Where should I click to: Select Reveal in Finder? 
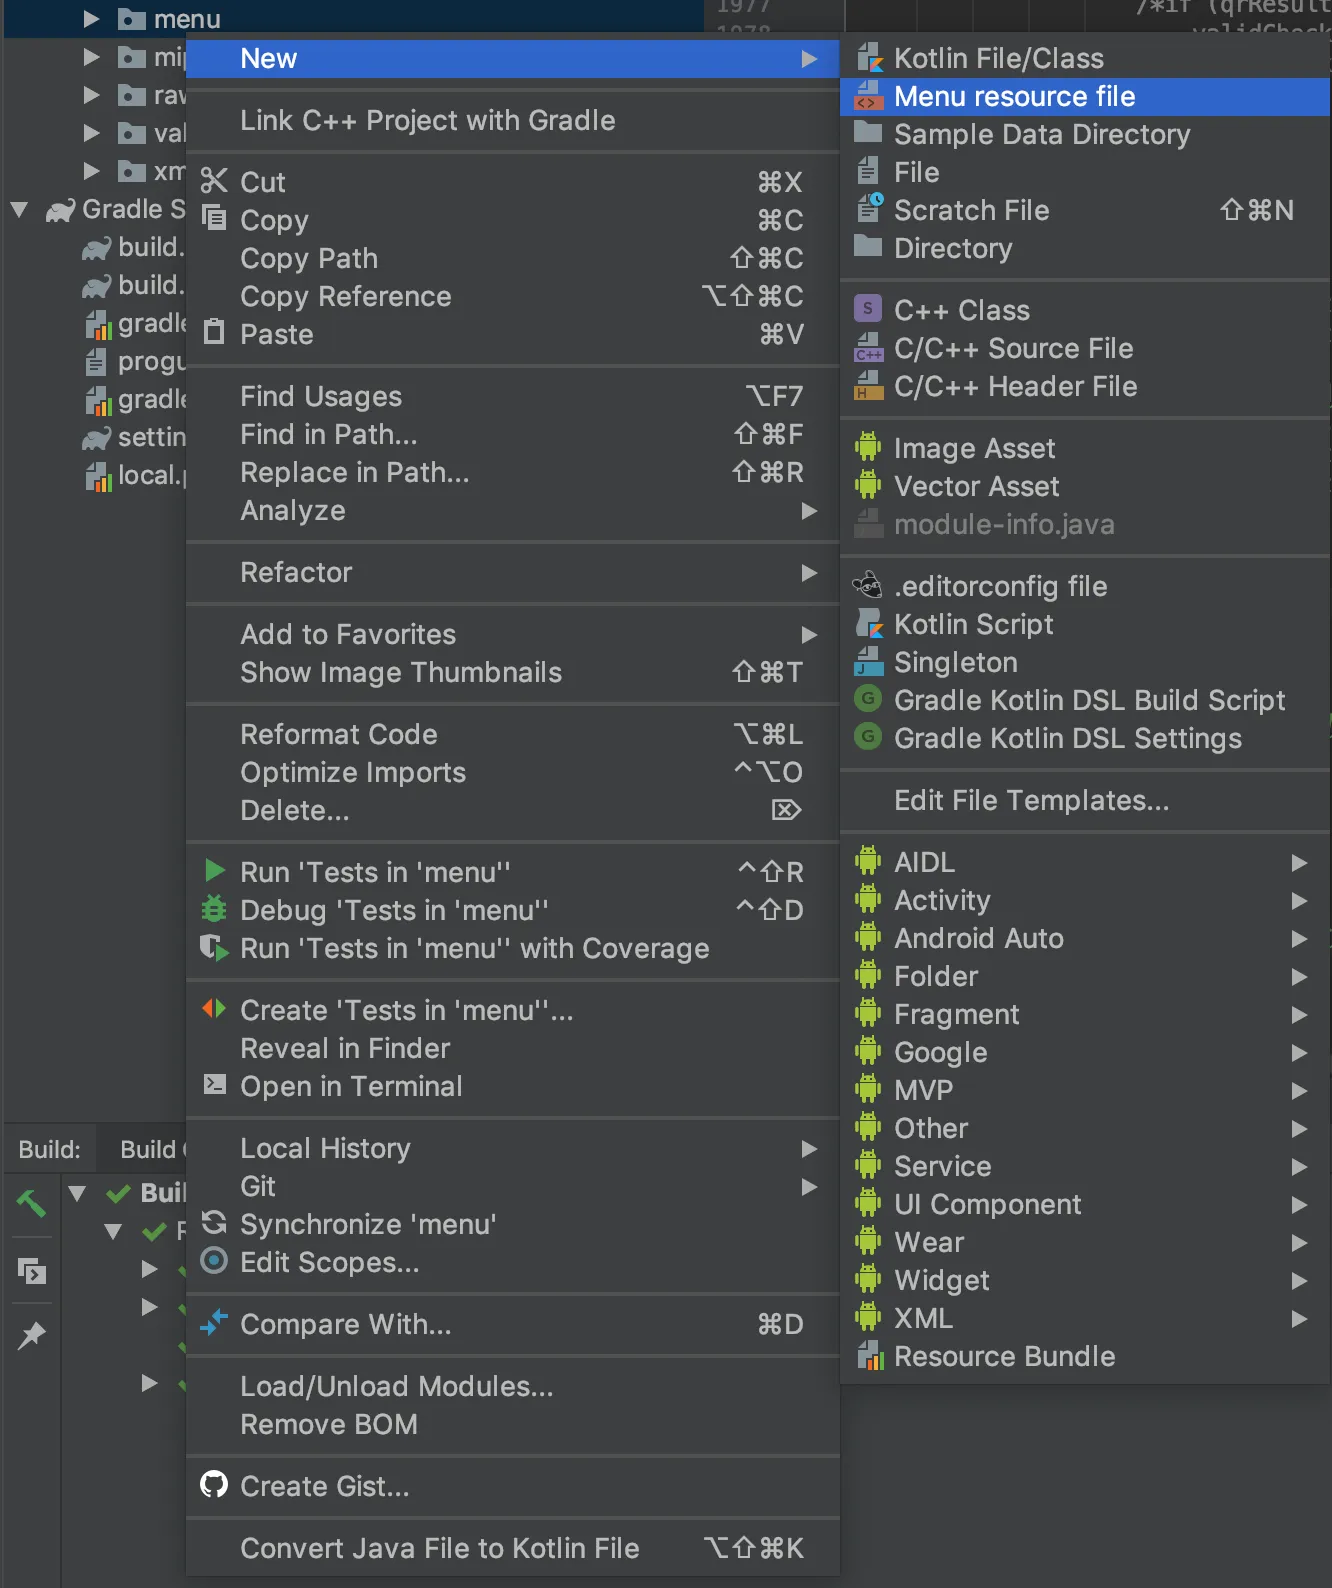345,1048
